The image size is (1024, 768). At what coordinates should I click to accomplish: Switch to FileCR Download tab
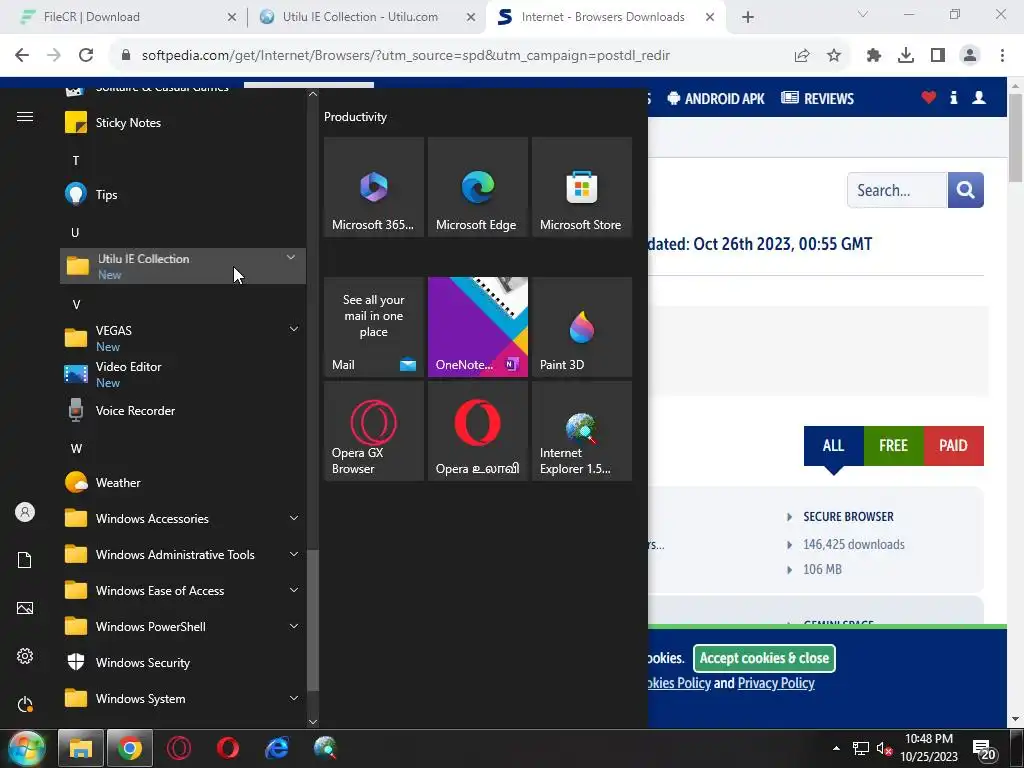point(124,17)
